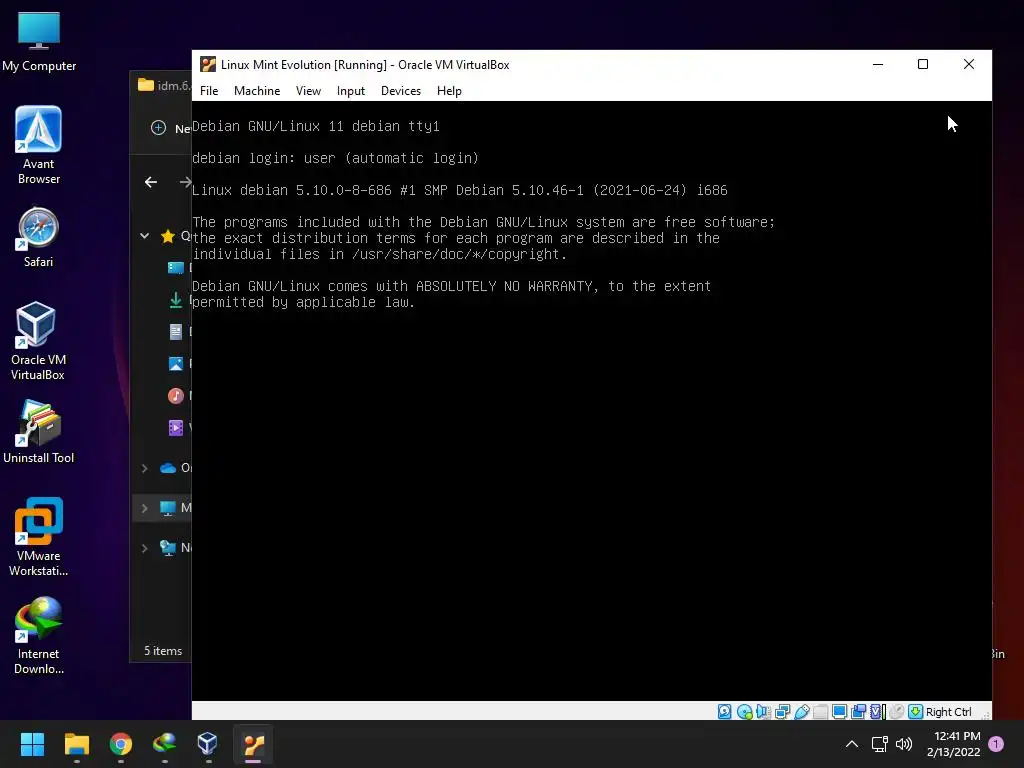Open the hard disk activity indicator

(x=724, y=712)
